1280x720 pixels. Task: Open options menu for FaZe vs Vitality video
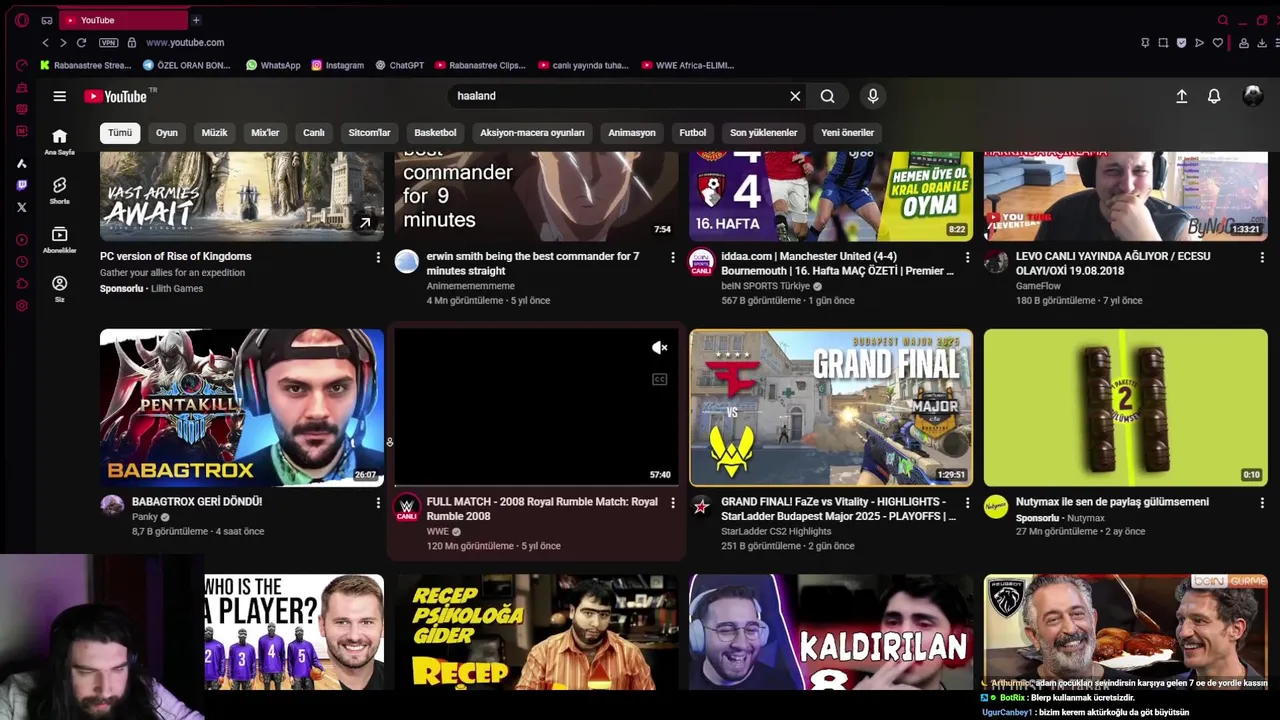pos(967,503)
